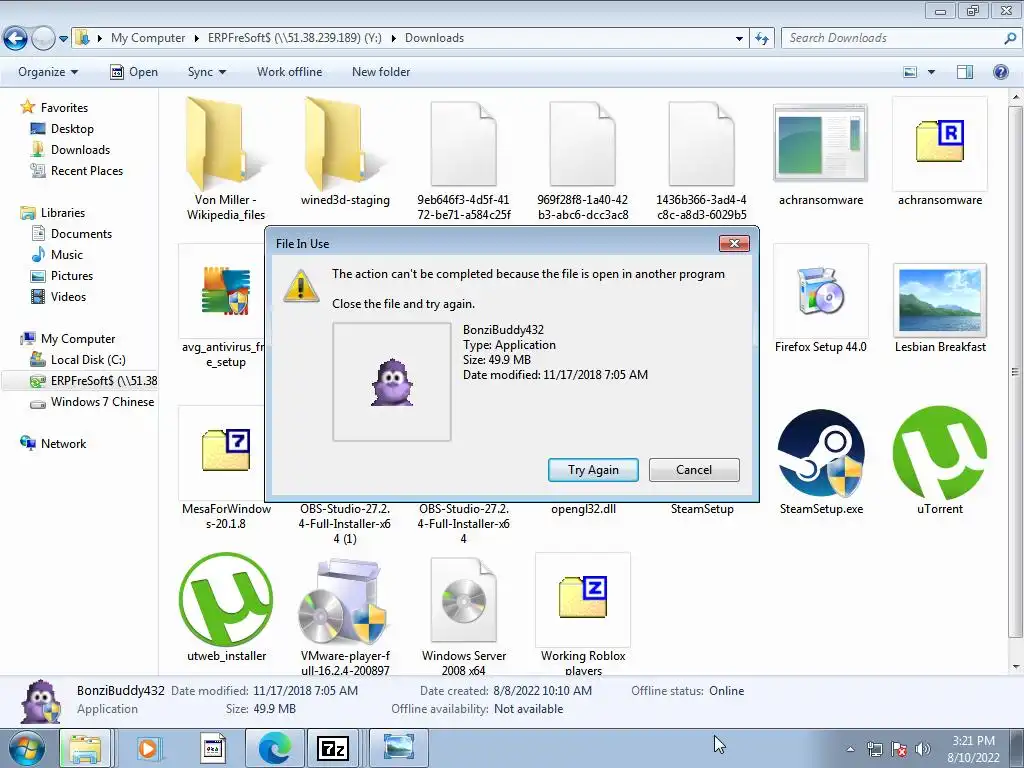The width and height of the screenshot is (1024, 768).
Task: Select the SteamSetup.exe Steam icon
Action: 821,453
